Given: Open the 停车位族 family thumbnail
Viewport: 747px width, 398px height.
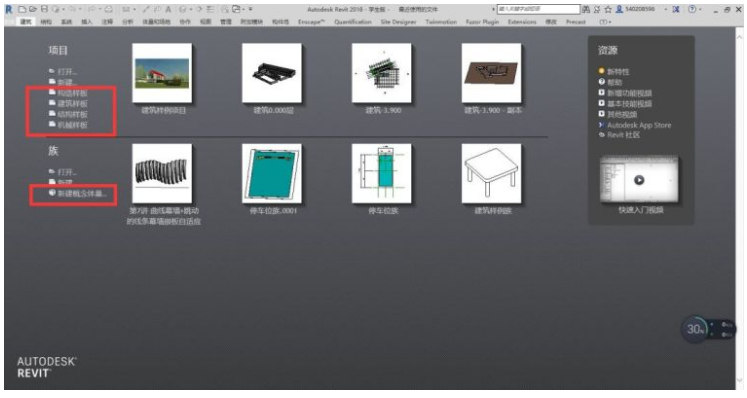Looking at the screenshot, I should coord(382,173).
